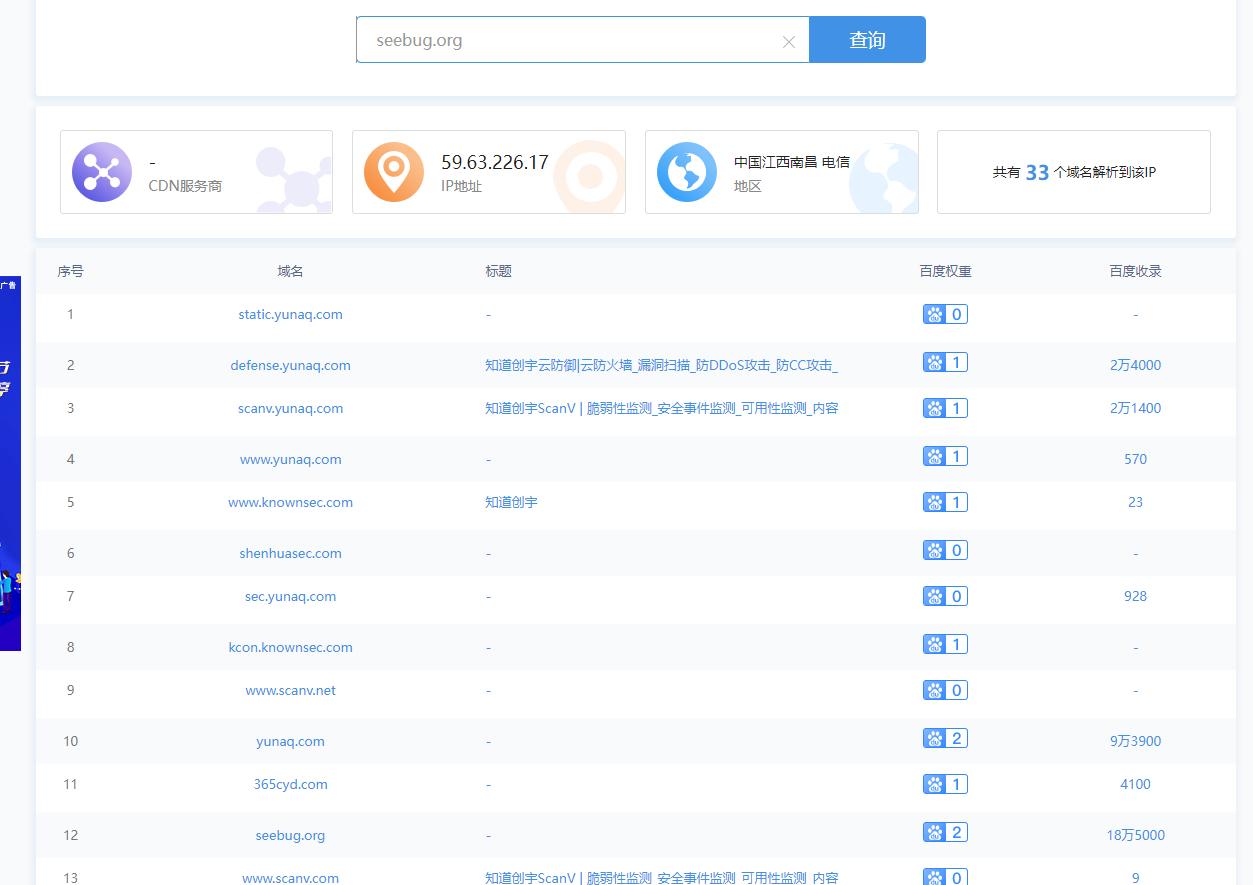Click the 百度收录 column header

(x=1135, y=271)
